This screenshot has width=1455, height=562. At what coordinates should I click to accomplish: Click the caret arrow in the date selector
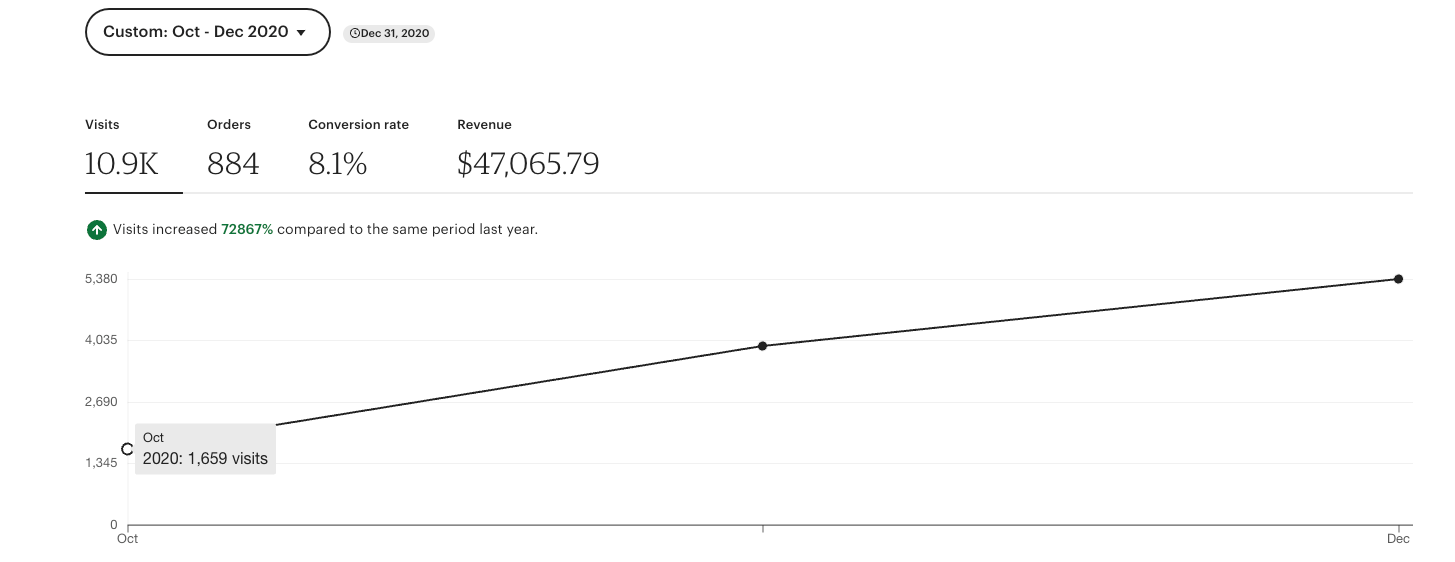pos(300,33)
